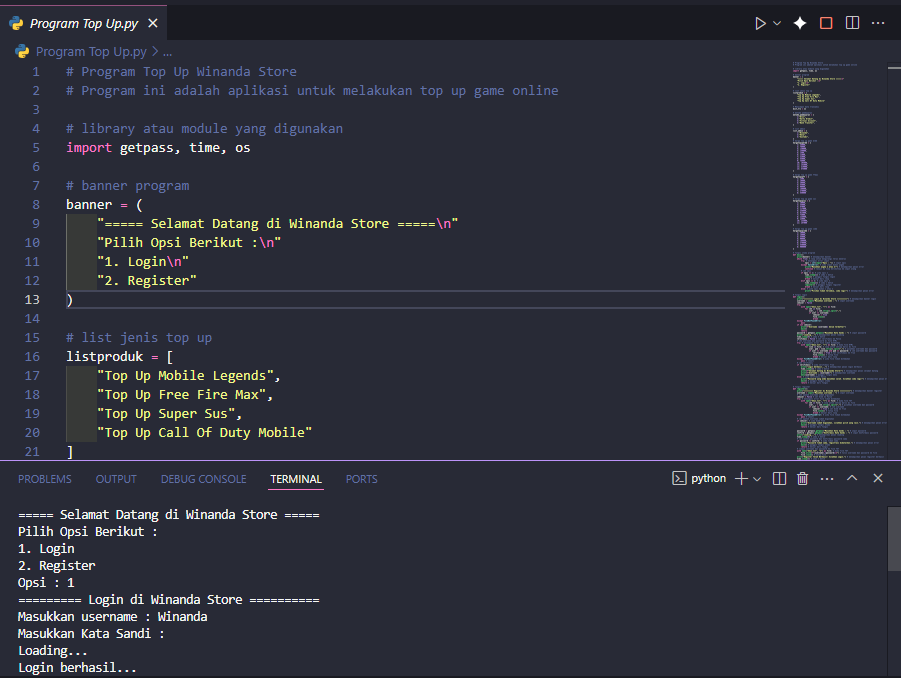Viewport: 901px width, 678px height.
Task: Click "Pilih Opsi Berikut" string in editor
Action: pyautogui.click(x=189, y=242)
